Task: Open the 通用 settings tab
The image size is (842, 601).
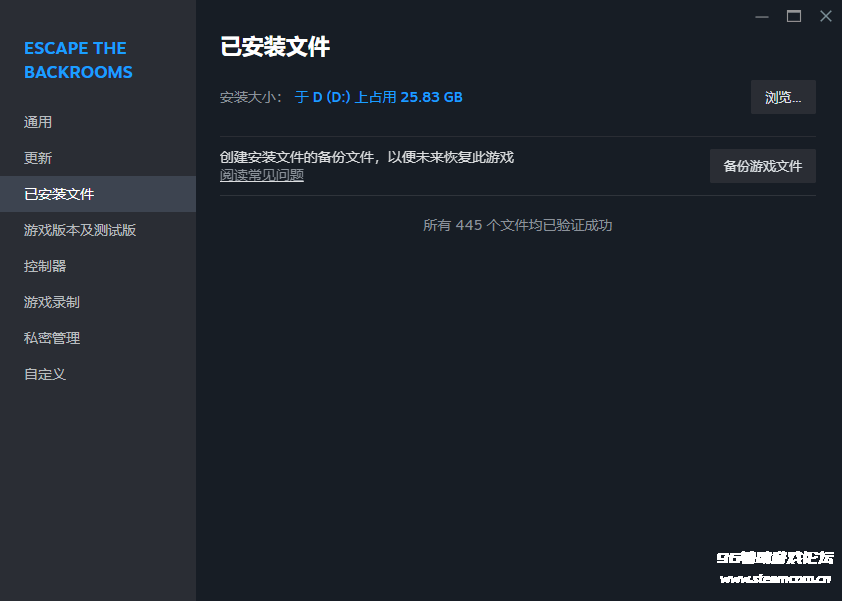Action: (x=98, y=122)
